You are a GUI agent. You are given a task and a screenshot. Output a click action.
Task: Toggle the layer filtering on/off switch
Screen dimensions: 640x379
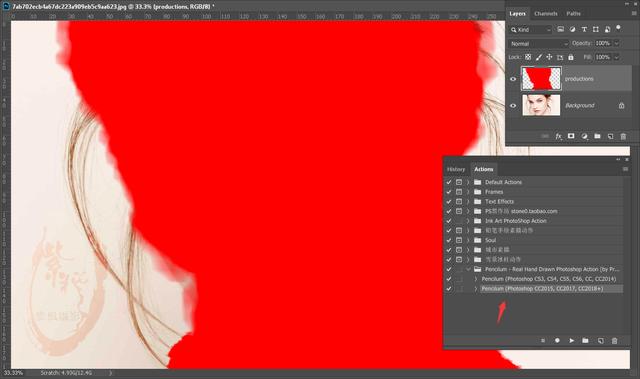pyautogui.click(x=618, y=28)
